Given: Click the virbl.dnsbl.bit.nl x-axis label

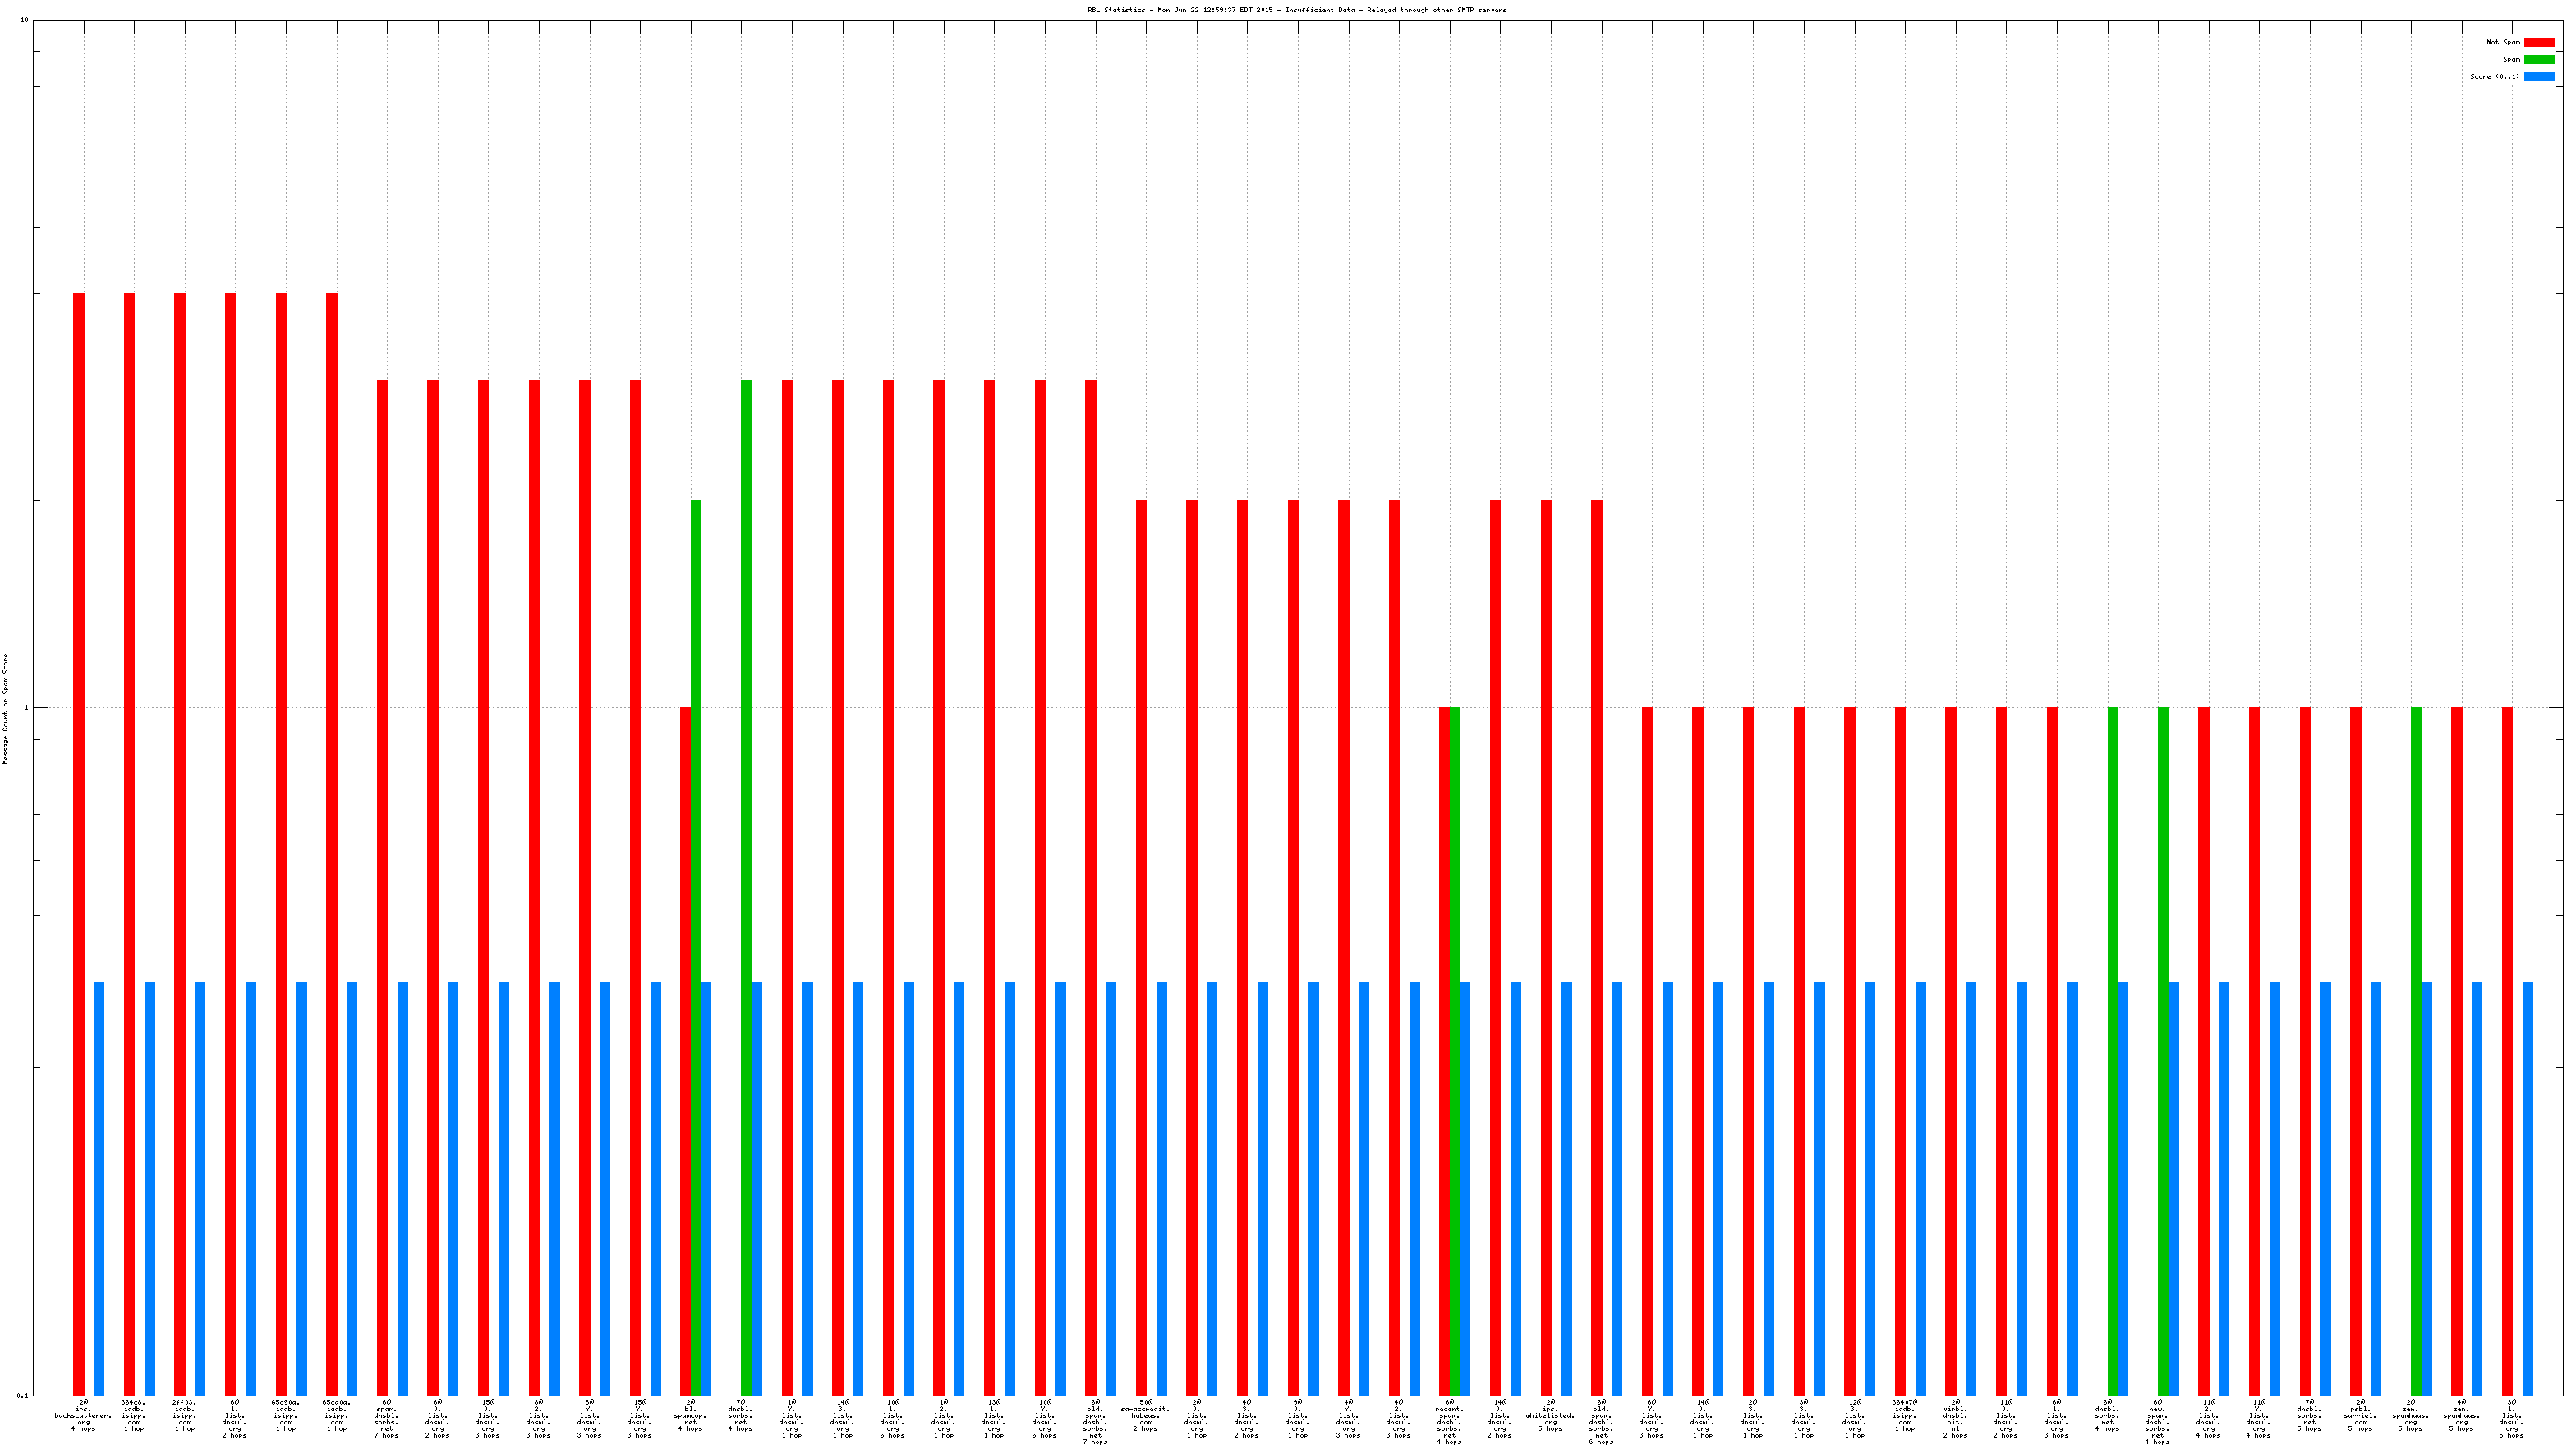Looking at the screenshot, I should click(x=1955, y=1418).
